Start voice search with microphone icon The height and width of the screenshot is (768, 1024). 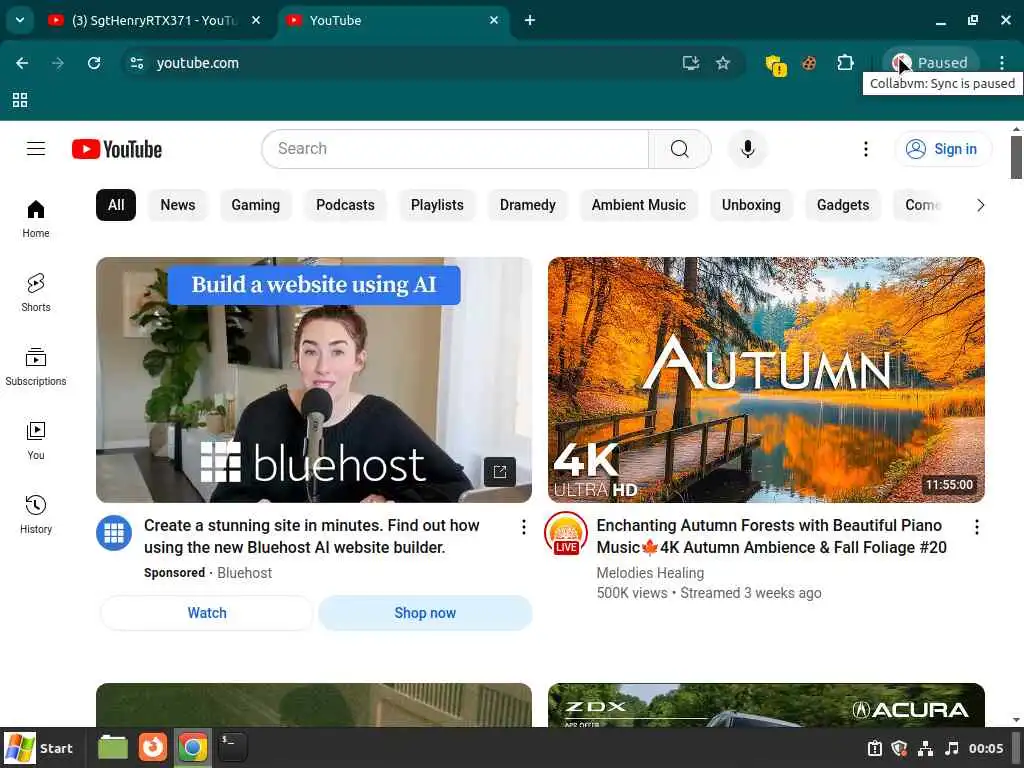[x=748, y=149]
